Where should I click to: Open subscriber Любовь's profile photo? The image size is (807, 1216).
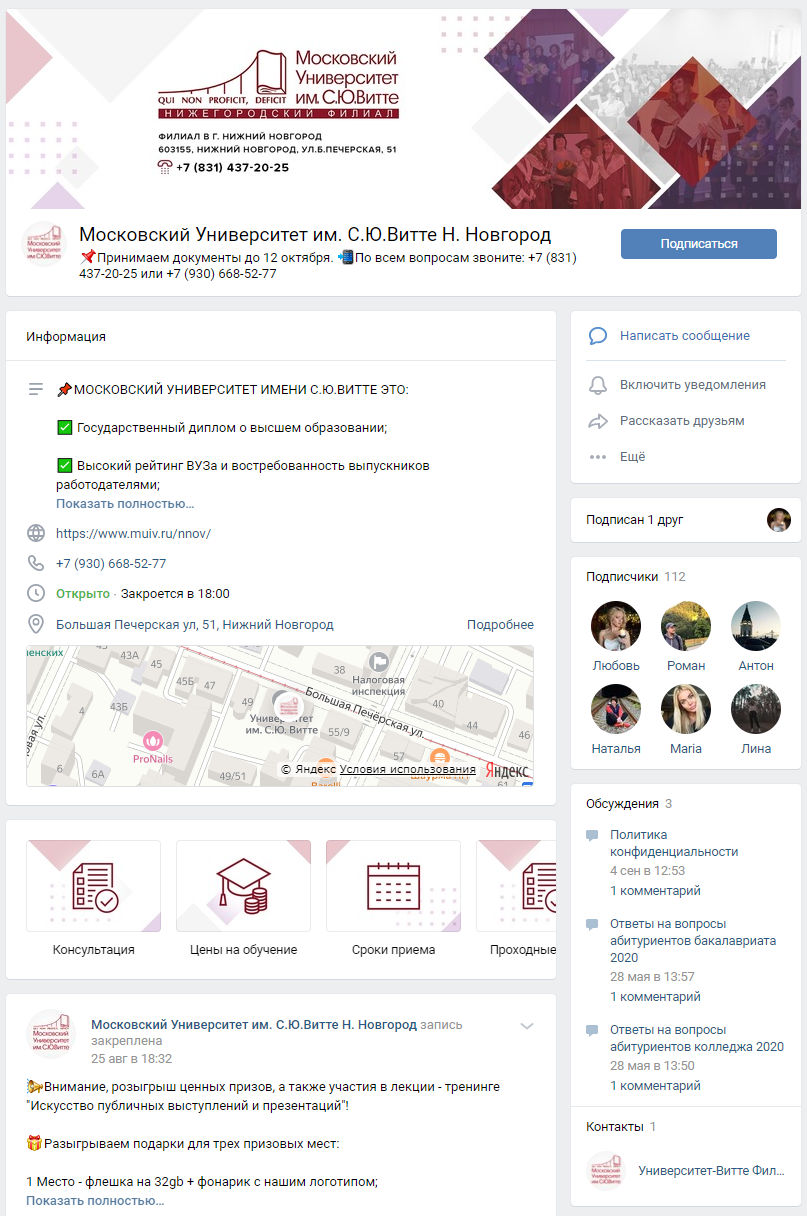(616, 626)
